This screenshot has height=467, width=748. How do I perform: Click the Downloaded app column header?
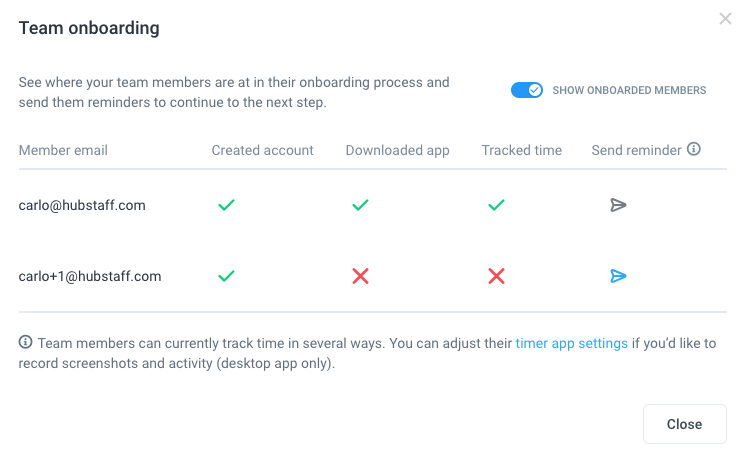click(x=397, y=151)
